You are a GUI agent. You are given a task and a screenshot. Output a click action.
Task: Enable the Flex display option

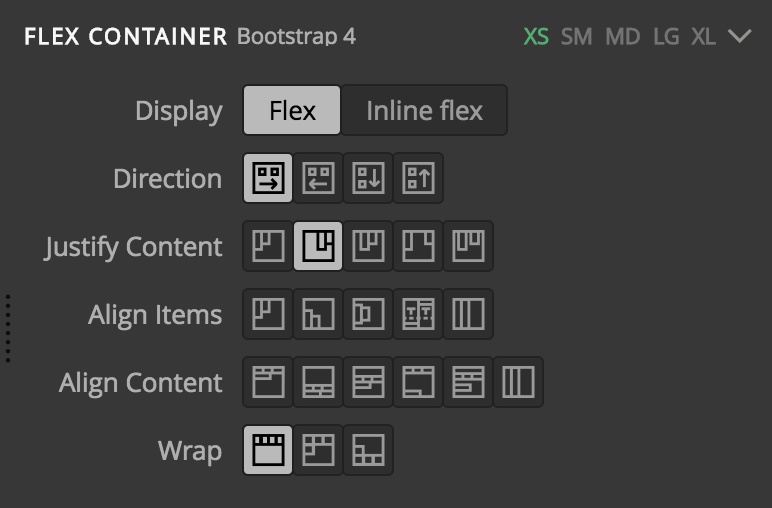(x=292, y=110)
